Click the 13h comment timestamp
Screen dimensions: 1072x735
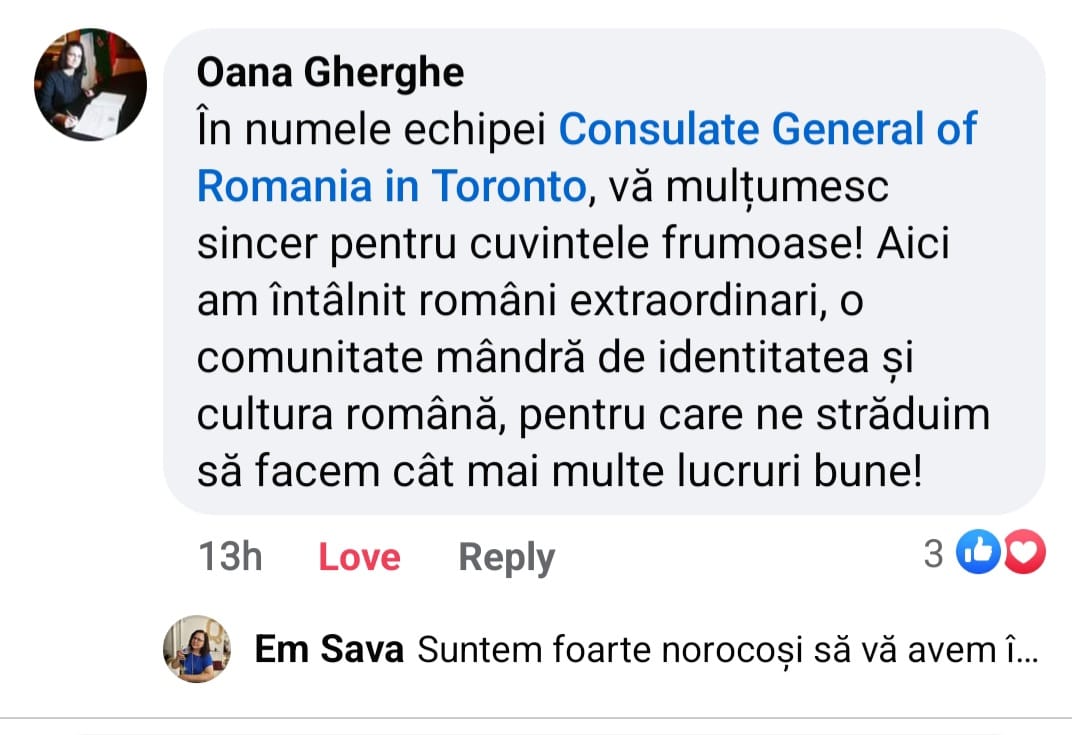(x=230, y=557)
